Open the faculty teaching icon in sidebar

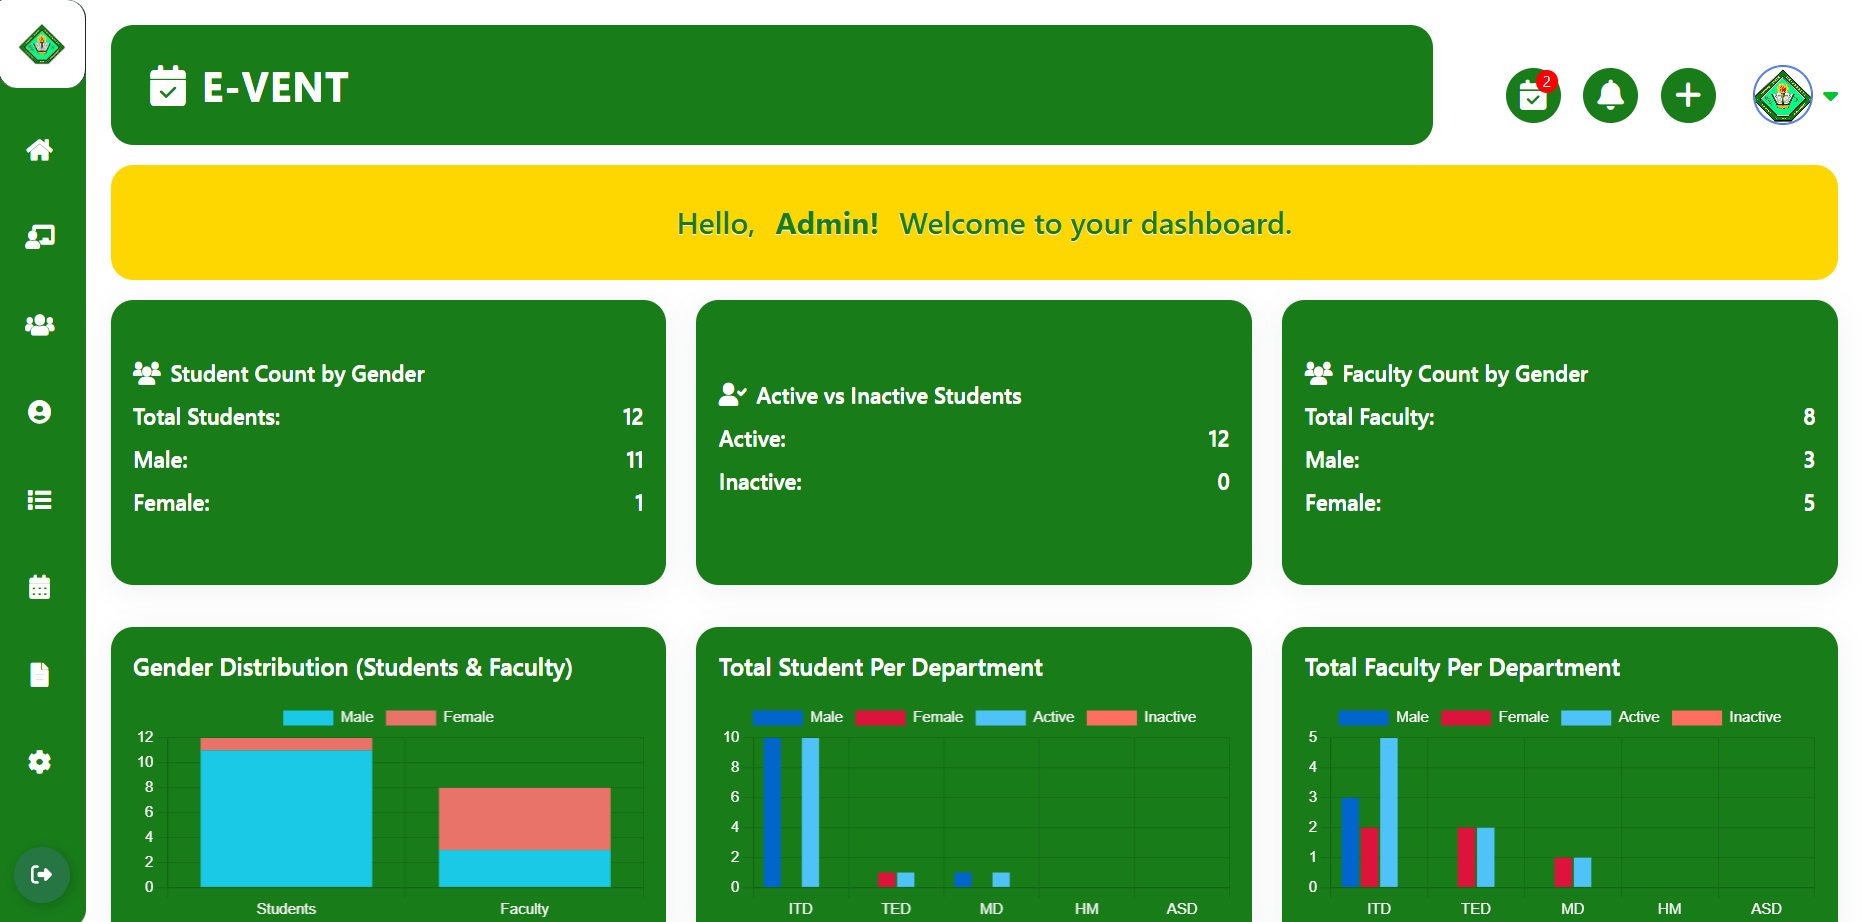(x=40, y=237)
